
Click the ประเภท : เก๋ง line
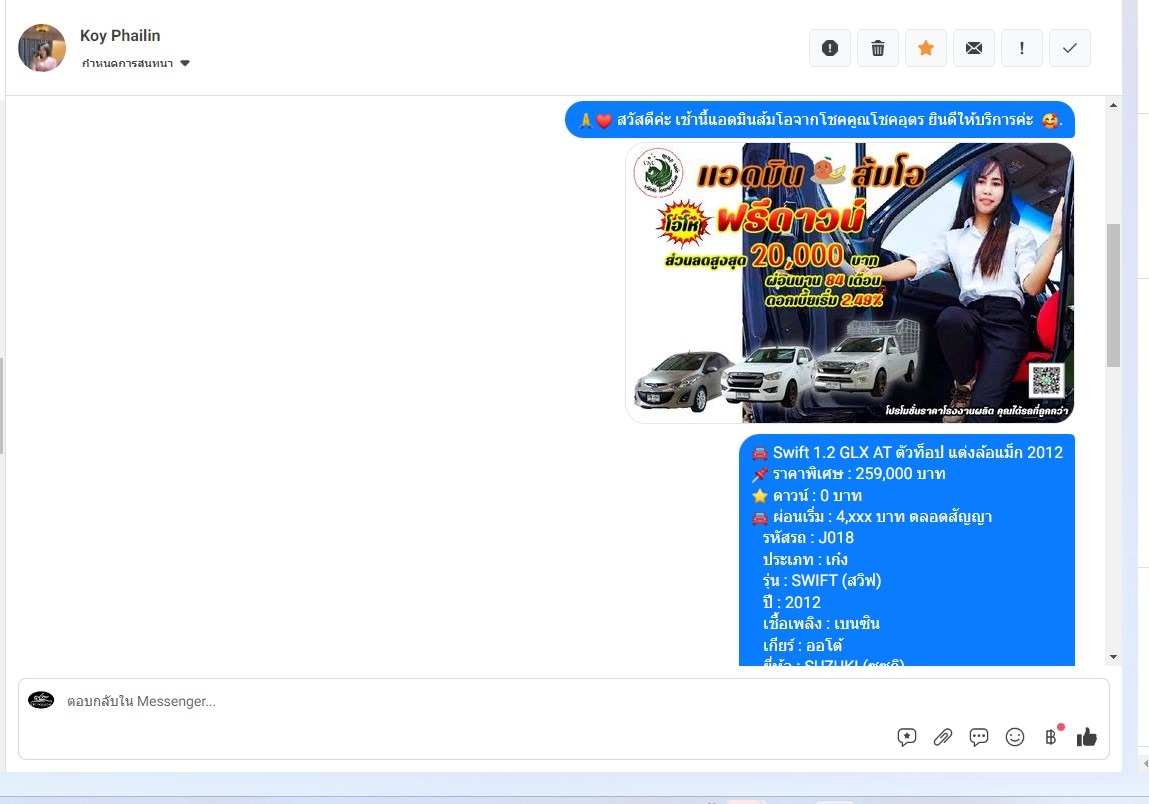tap(805, 559)
